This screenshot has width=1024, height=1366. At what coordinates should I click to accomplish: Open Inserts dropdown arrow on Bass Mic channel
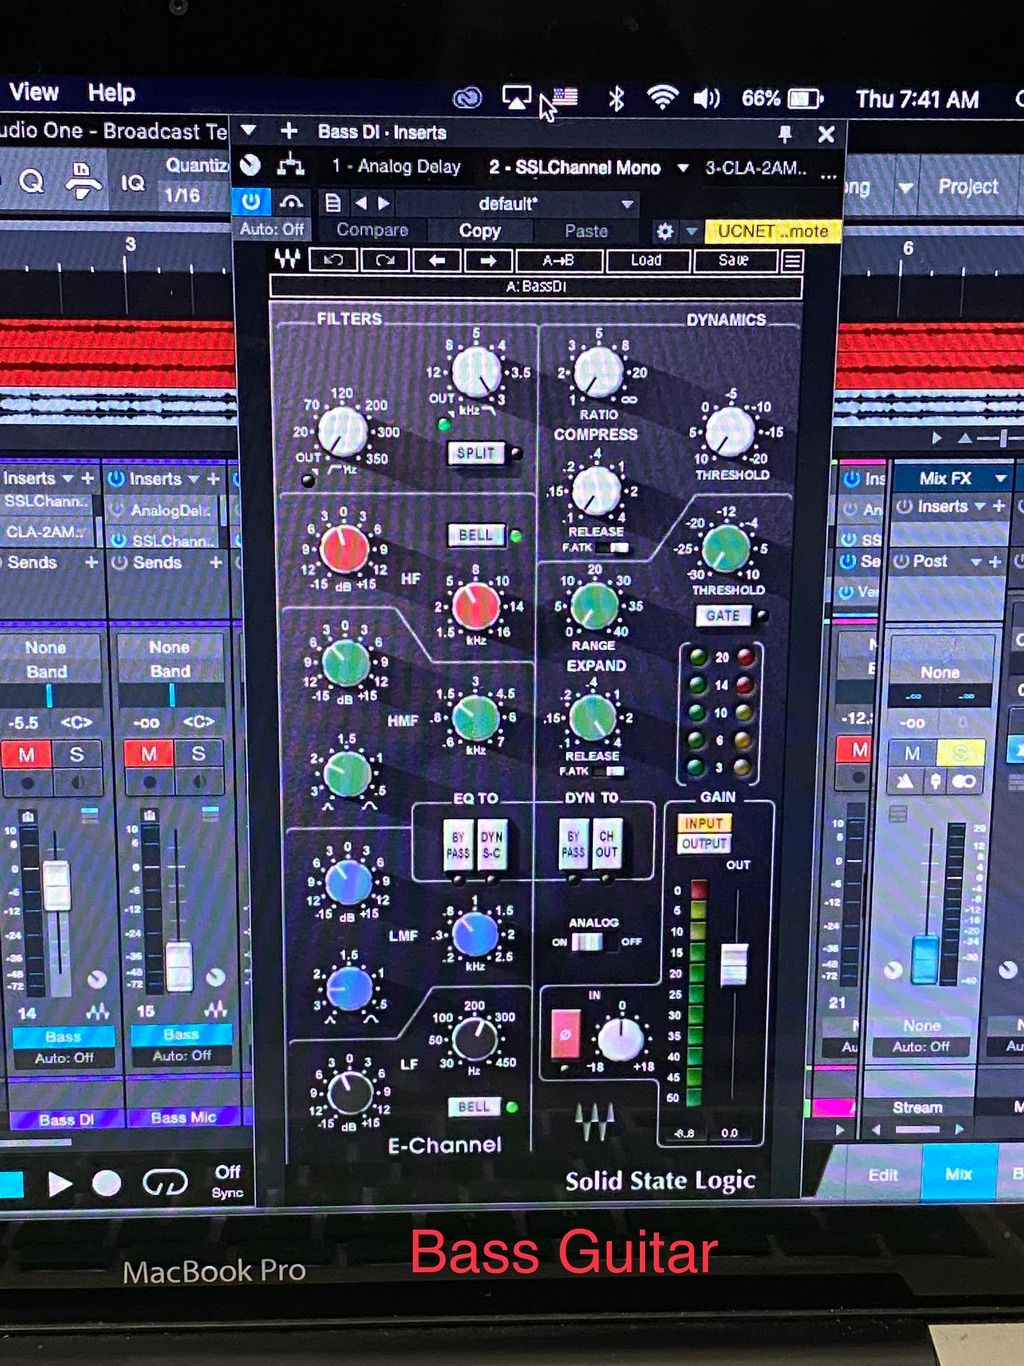point(192,479)
